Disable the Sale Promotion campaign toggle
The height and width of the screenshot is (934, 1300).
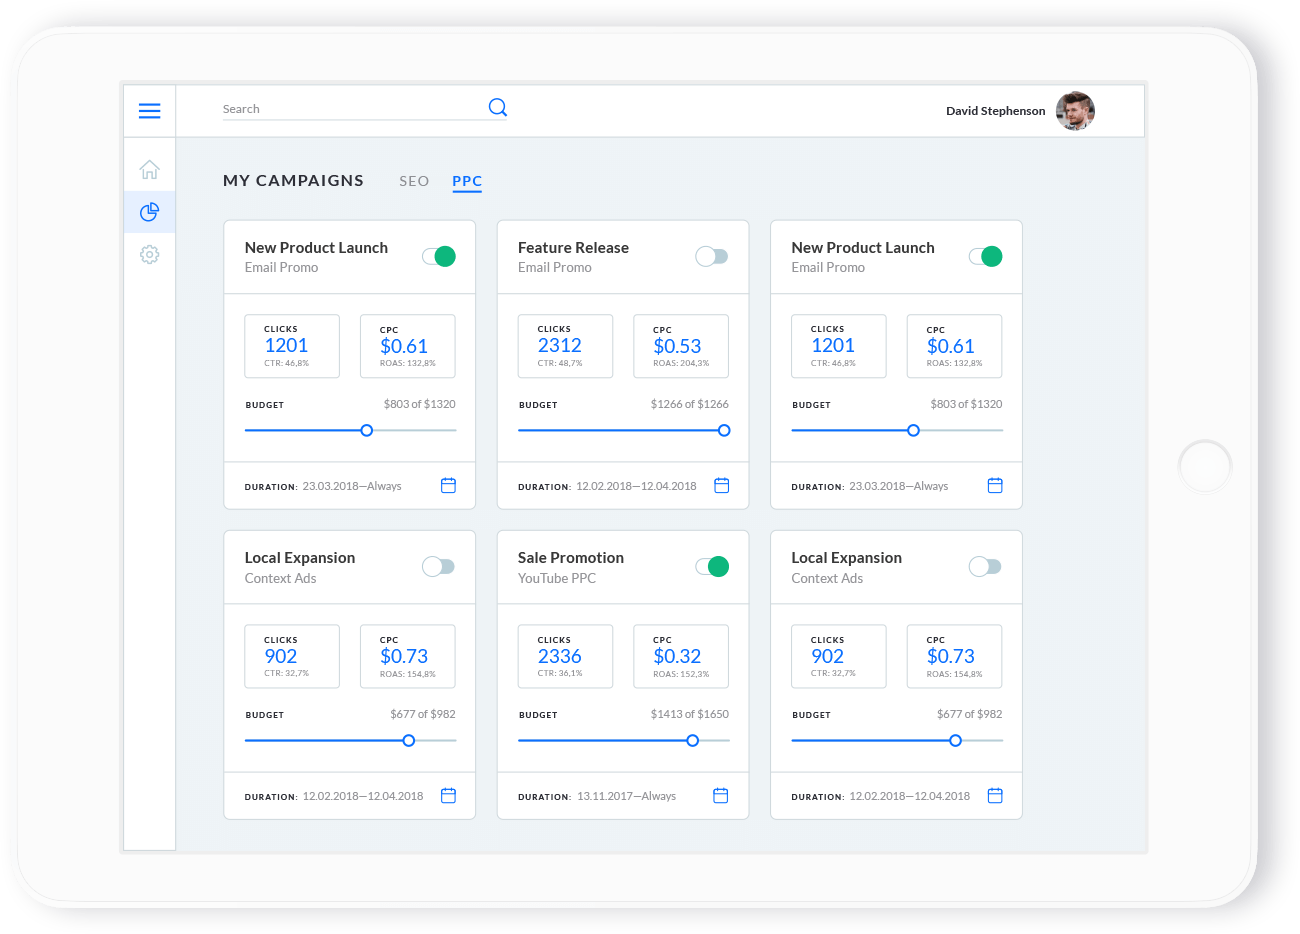pos(711,567)
